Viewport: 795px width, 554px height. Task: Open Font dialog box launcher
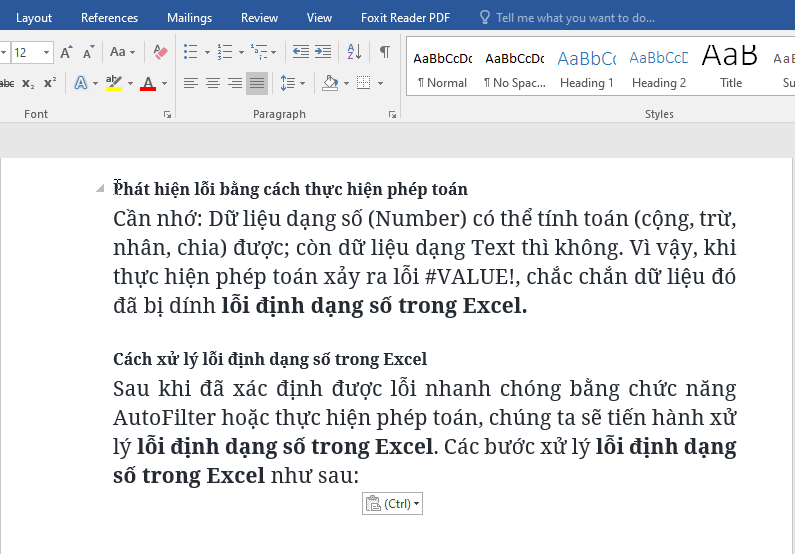(x=167, y=115)
